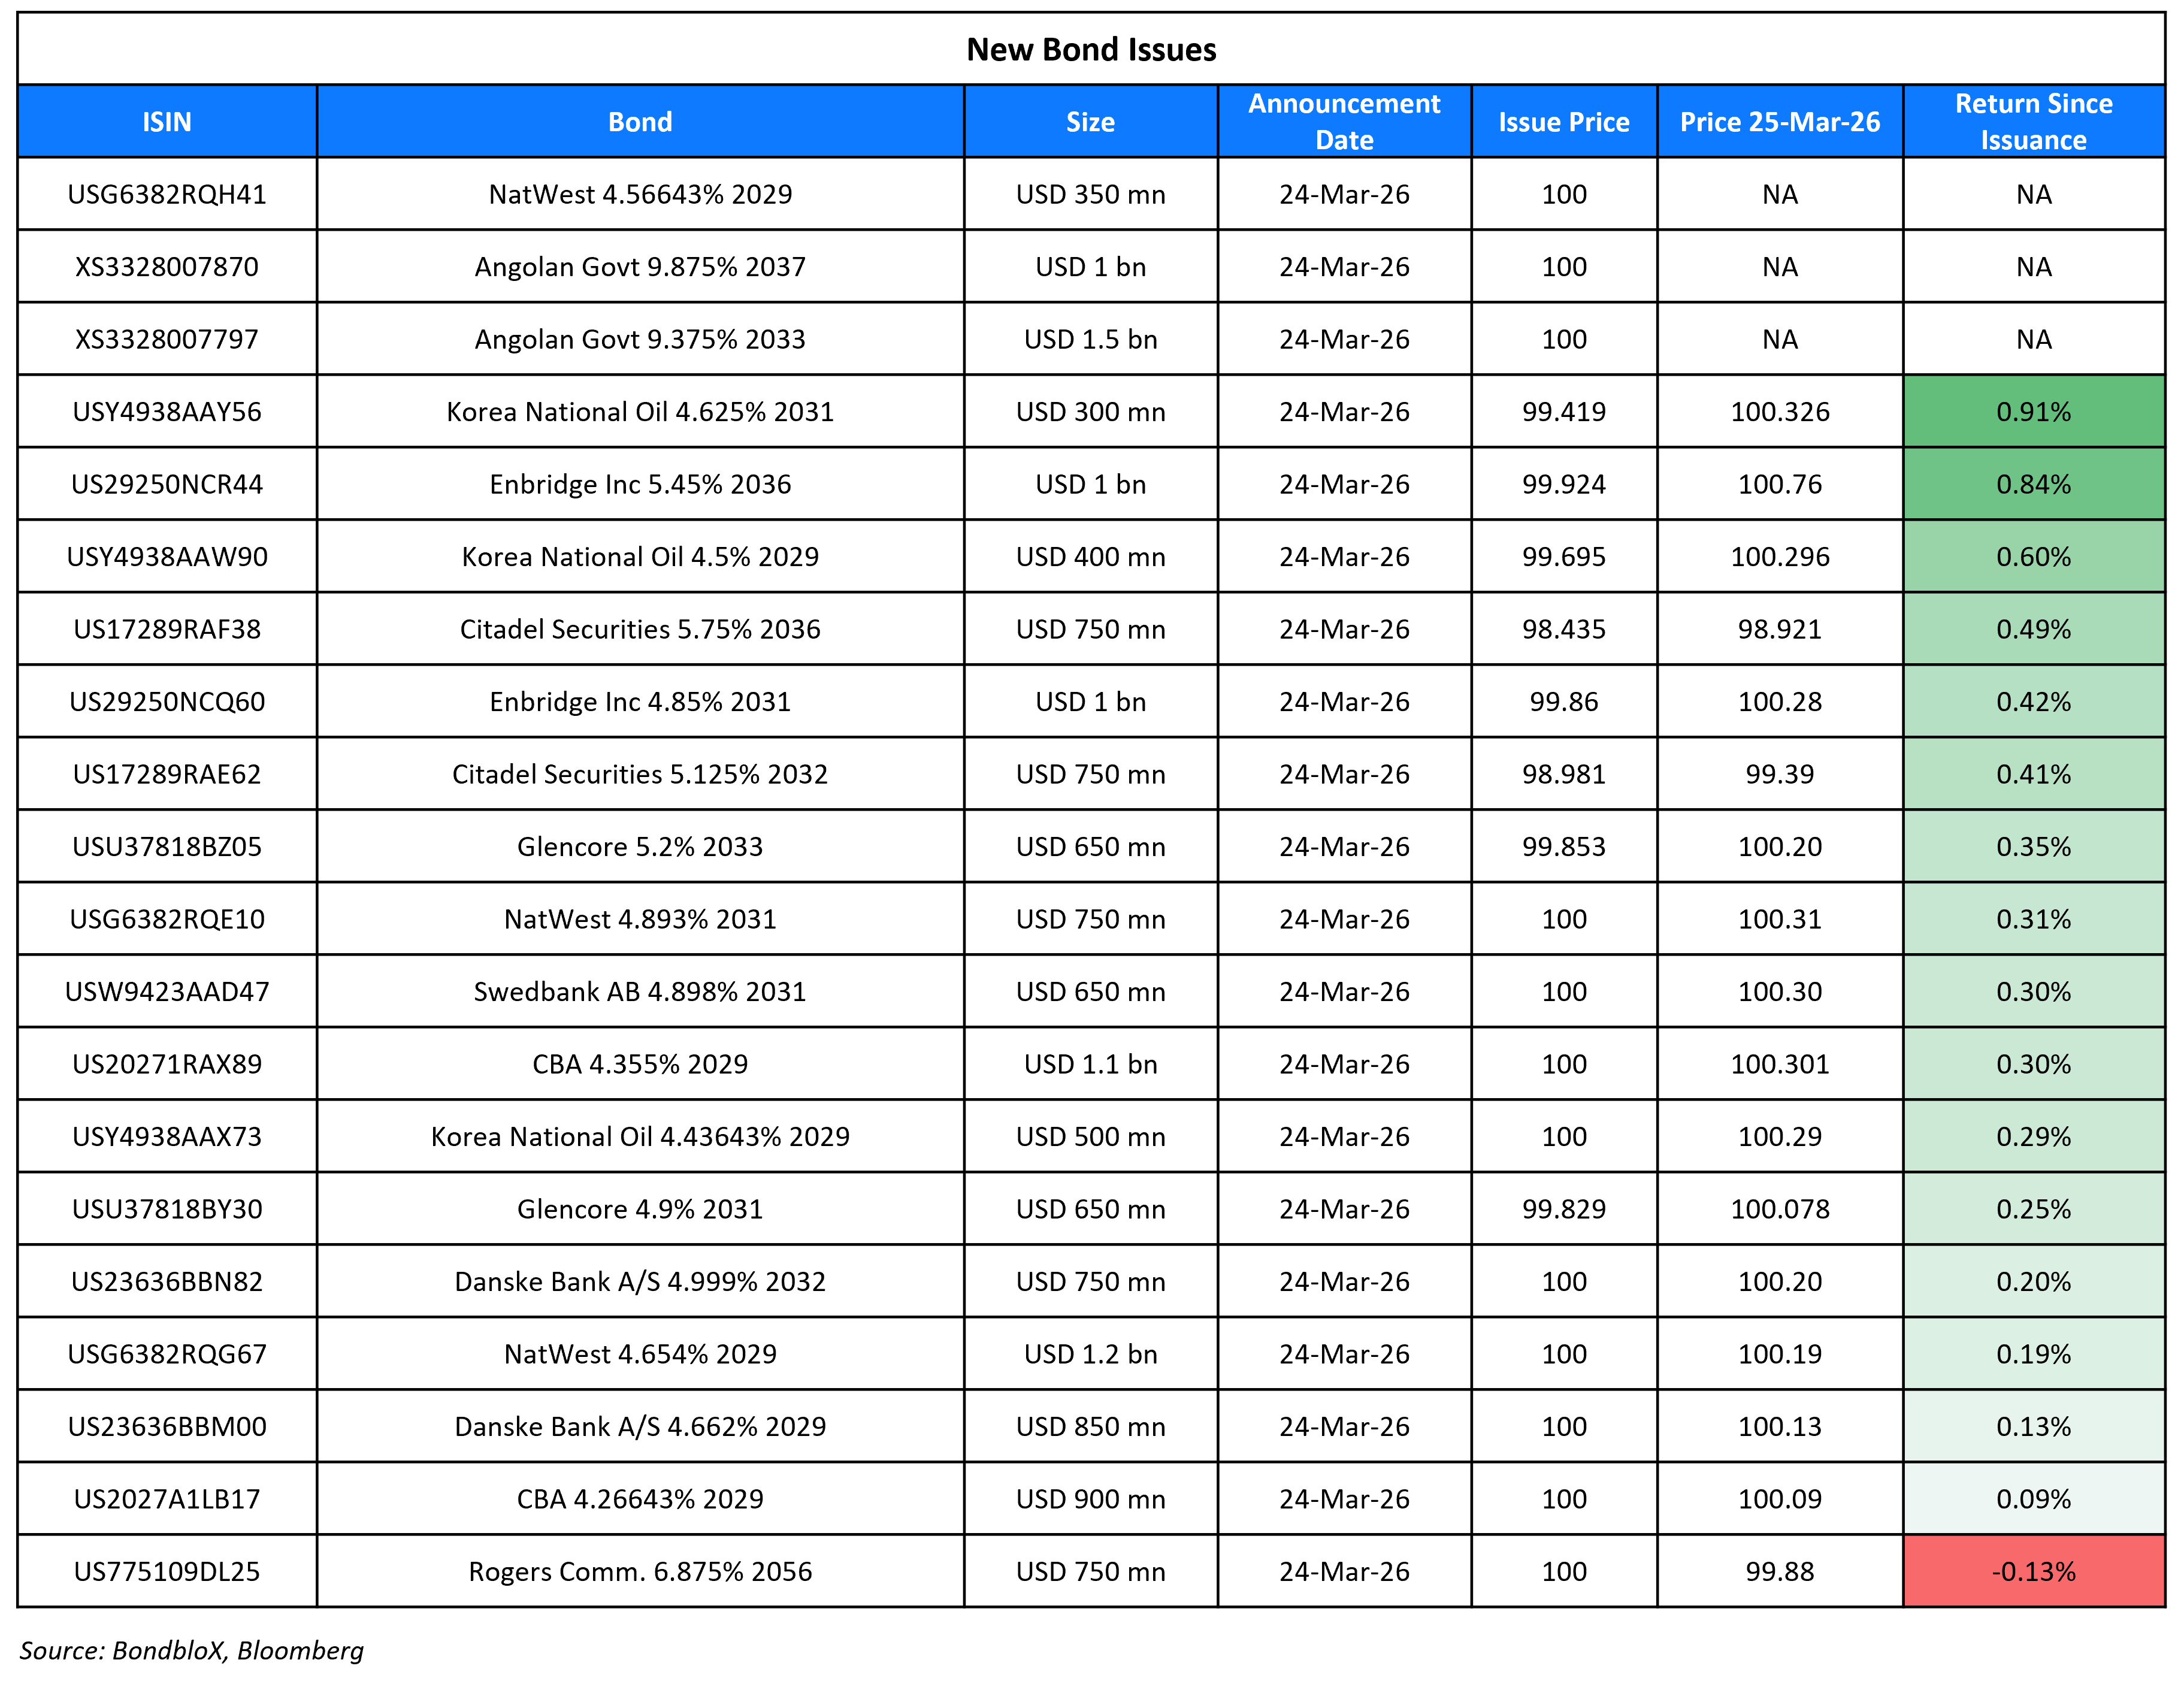Select the Citadel Securities 5.75% 2036 bond
Screen dimensions: 2184x1693
tap(641, 629)
